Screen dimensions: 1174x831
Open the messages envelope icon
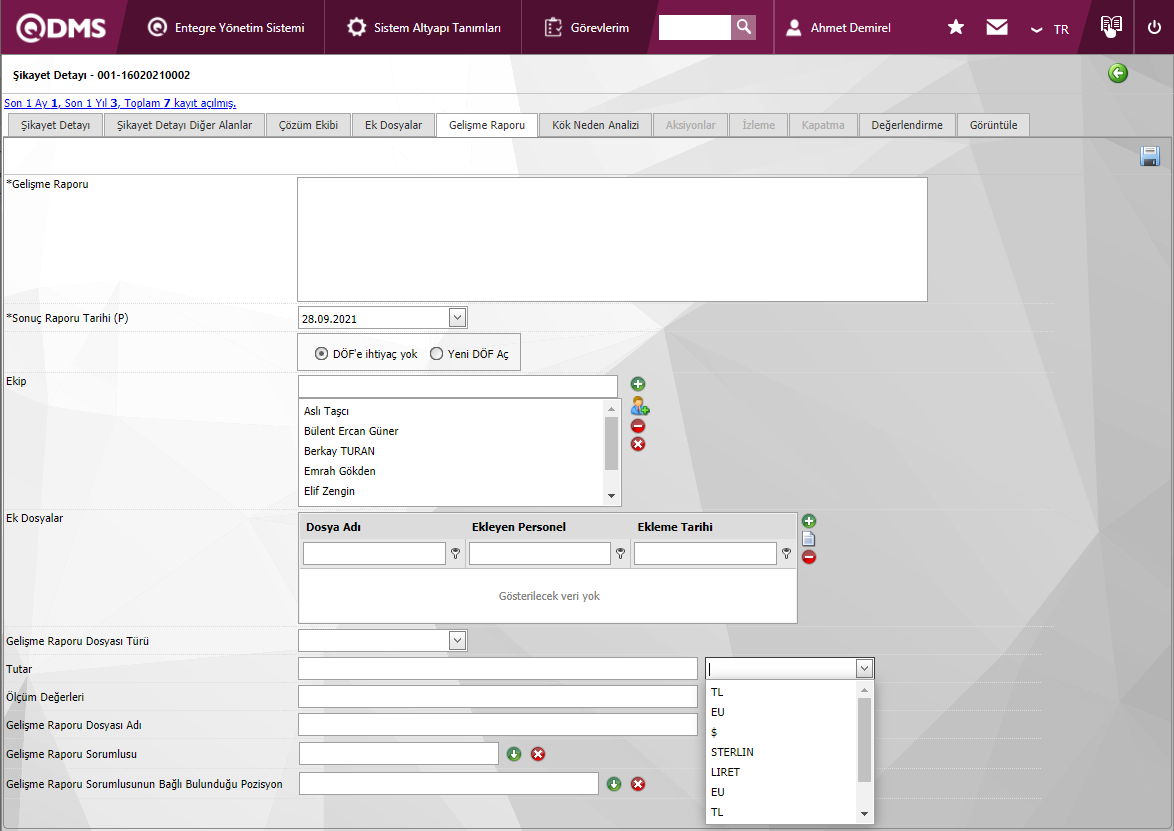point(996,27)
